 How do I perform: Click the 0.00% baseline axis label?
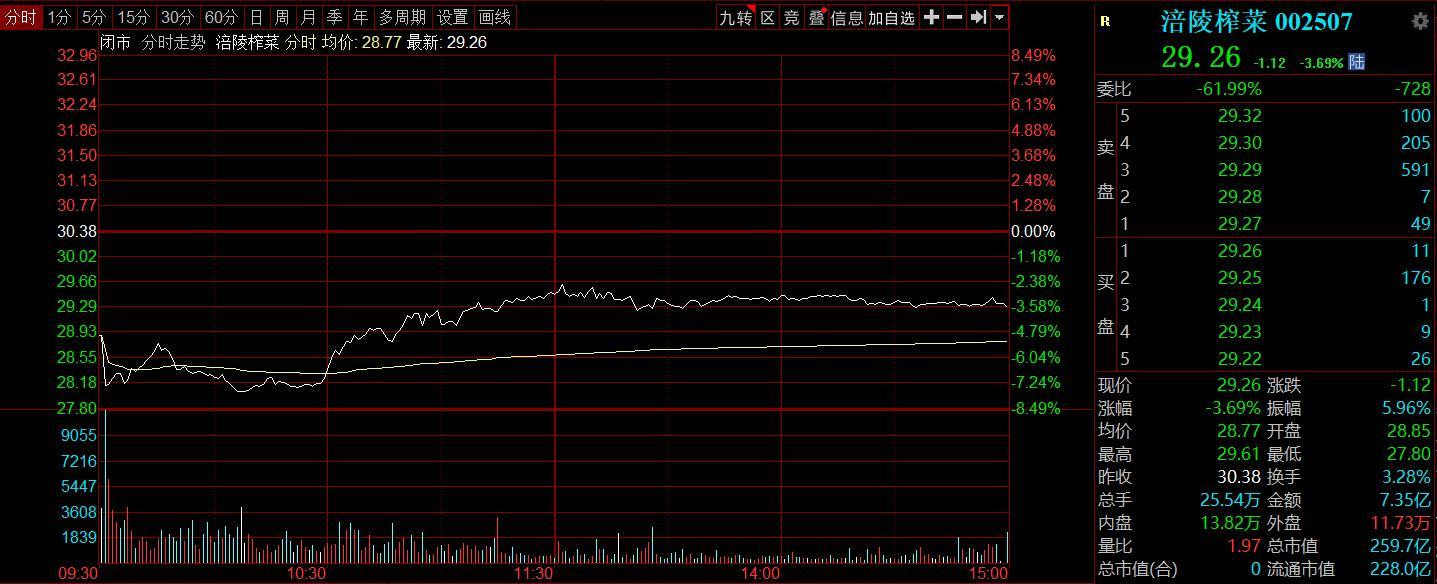point(1033,231)
